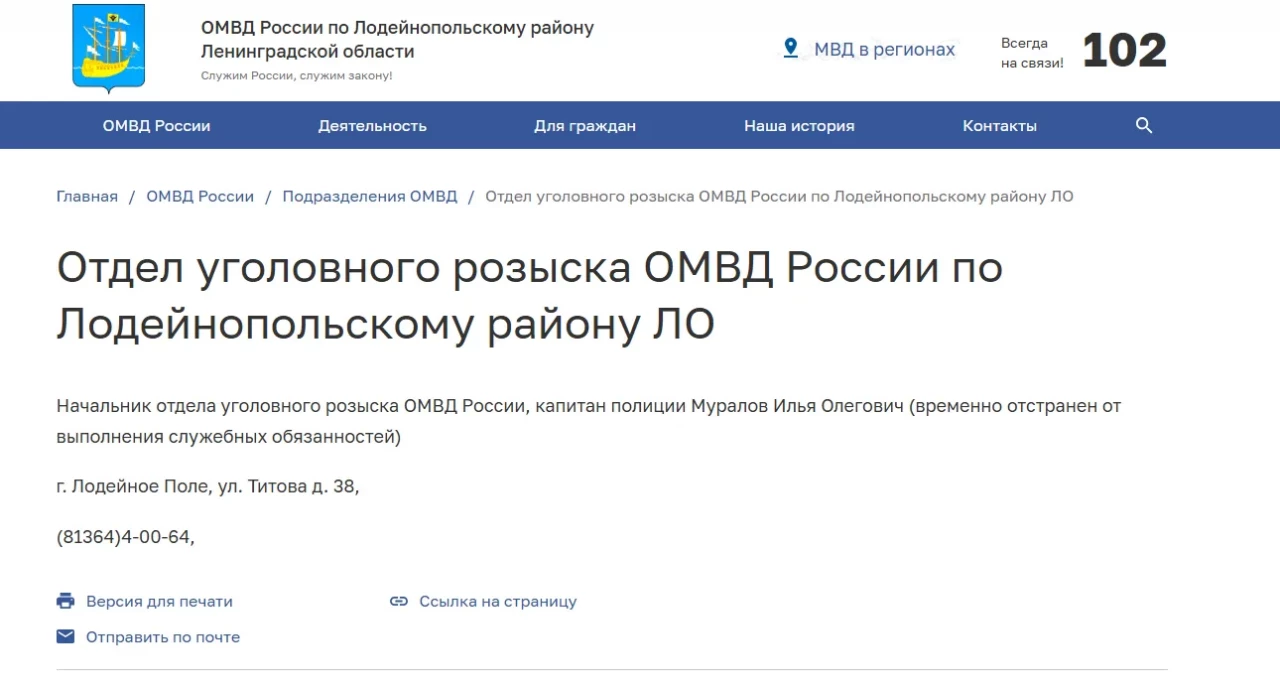Open the Версия для печати link
Image resolution: width=1280 pixels, height=689 pixels.
pos(159,601)
